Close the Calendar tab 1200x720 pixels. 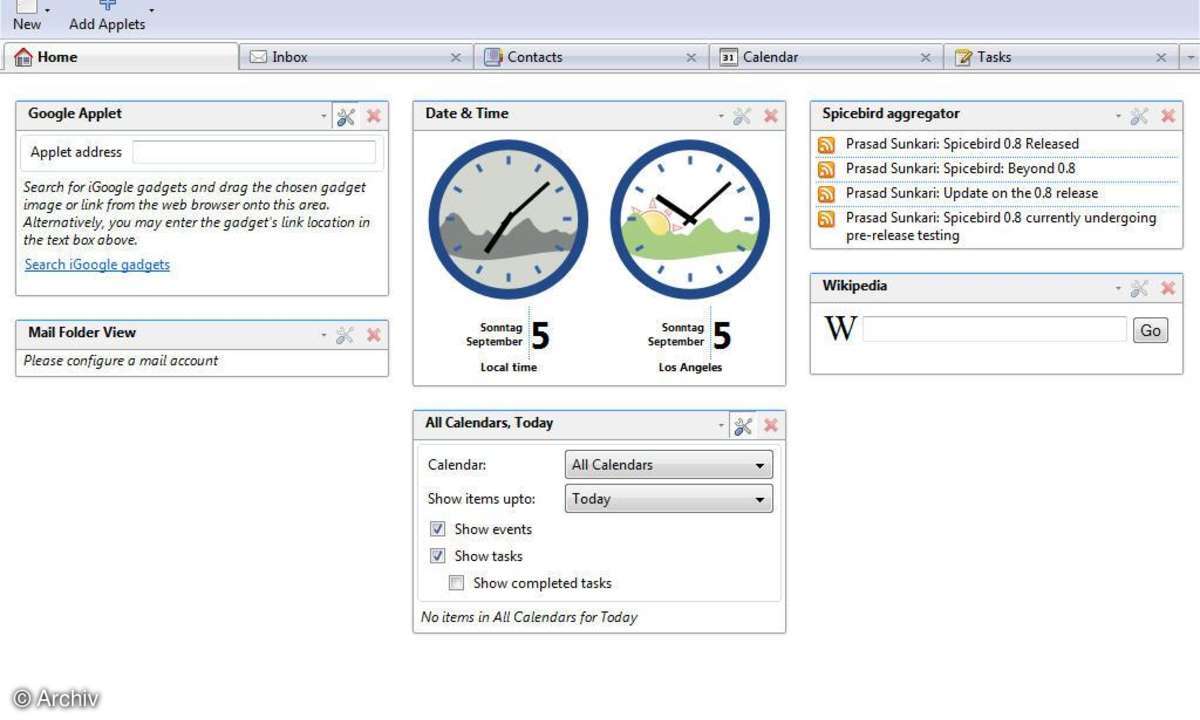[926, 58]
